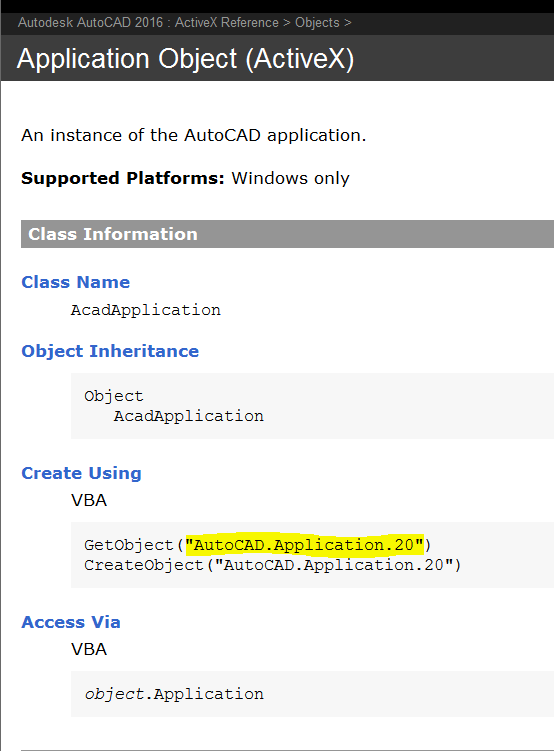Click the VBA label under Access Via
The width and height of the screenshot is (554, 751).
(x=89, y=649)
